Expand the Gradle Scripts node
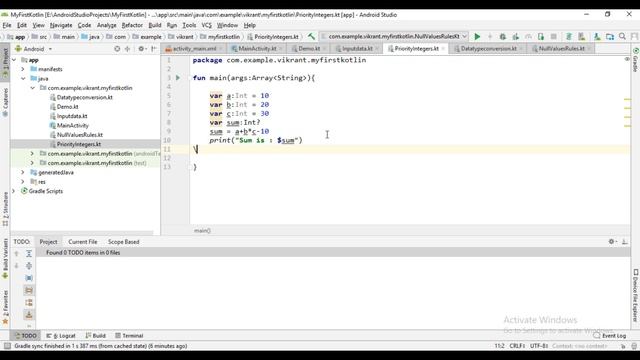 [14, 191]
